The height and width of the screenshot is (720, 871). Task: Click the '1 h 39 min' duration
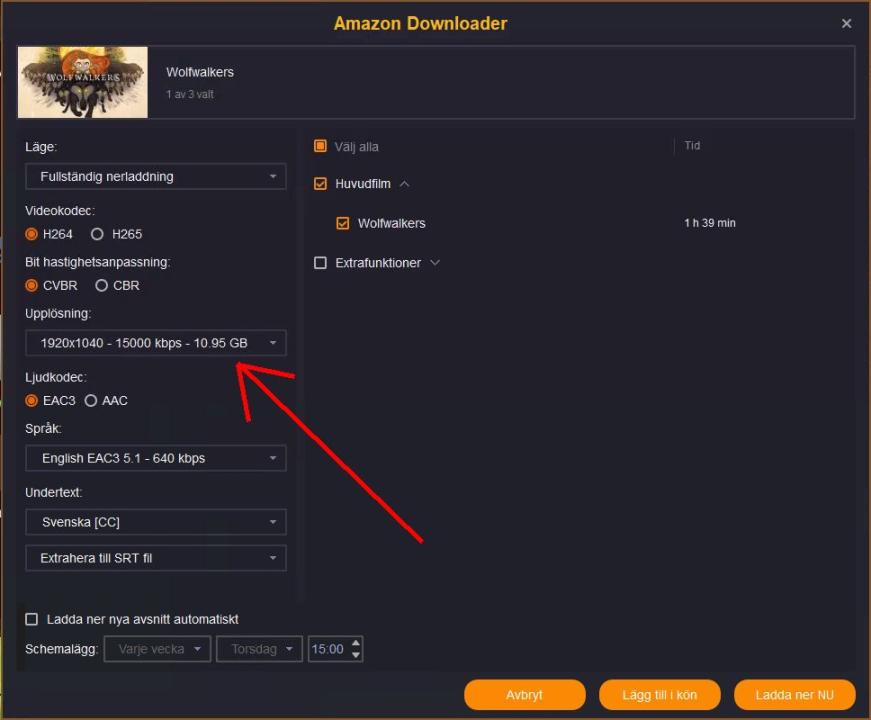pos(710,223)
